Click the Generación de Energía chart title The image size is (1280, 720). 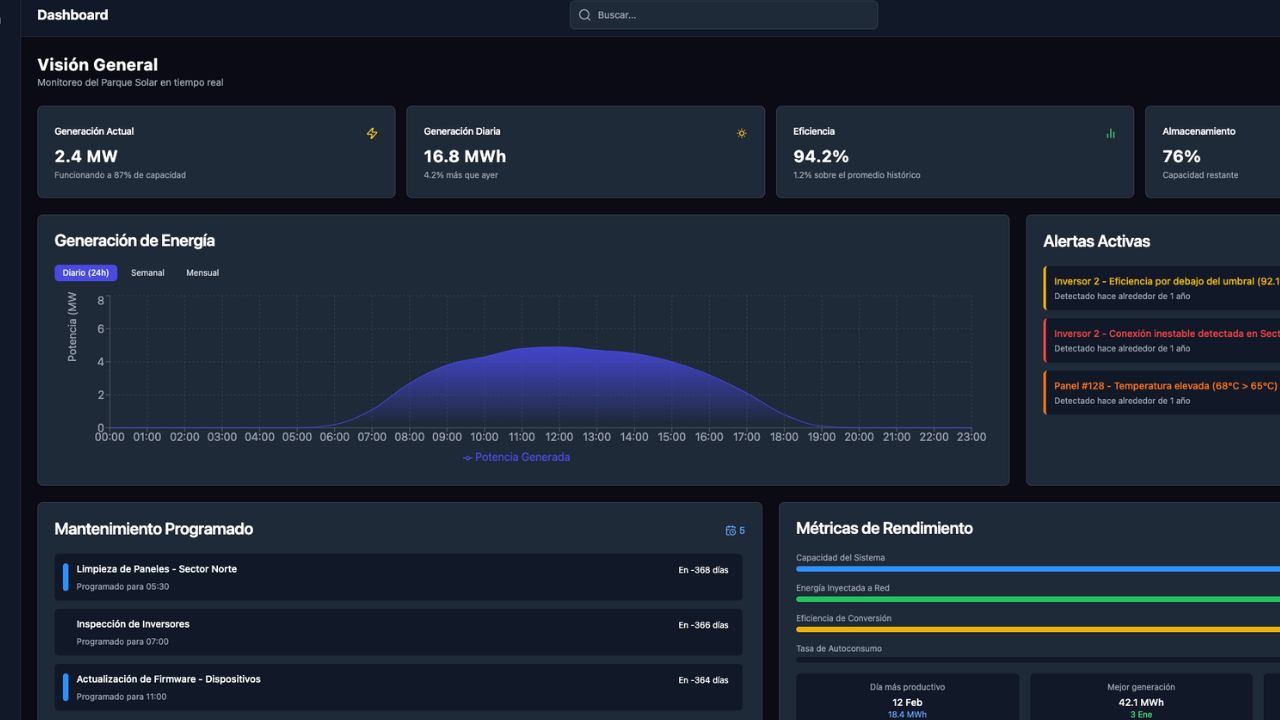[x=134, y=241]
